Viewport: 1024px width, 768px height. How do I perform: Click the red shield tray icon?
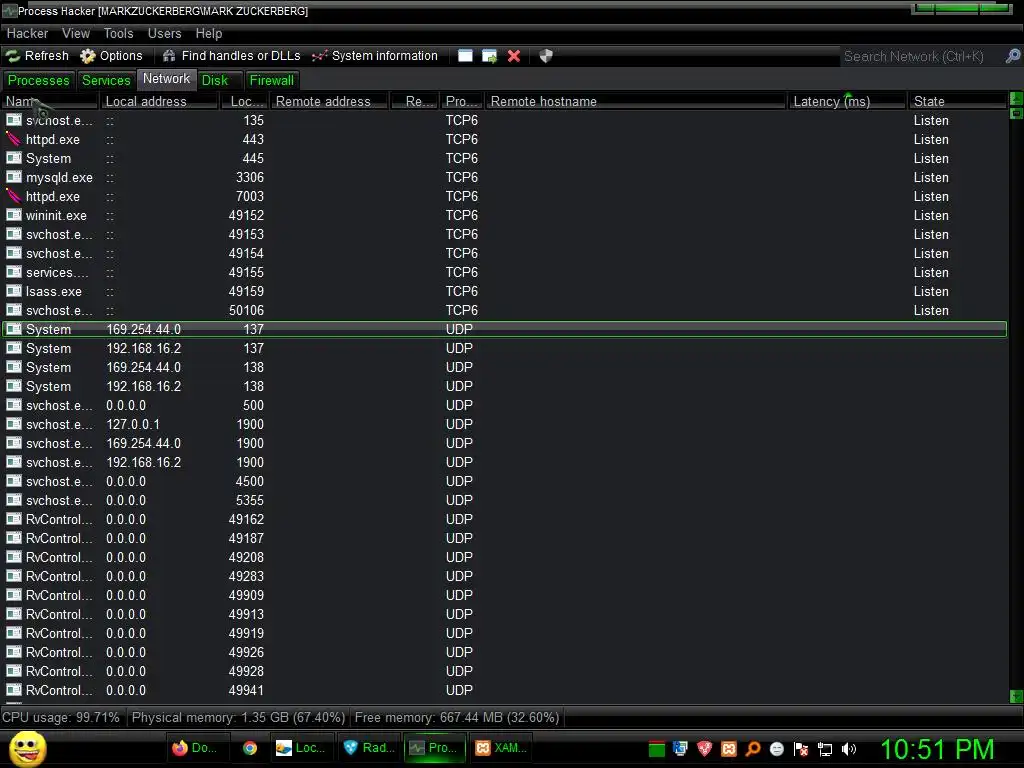705,749
